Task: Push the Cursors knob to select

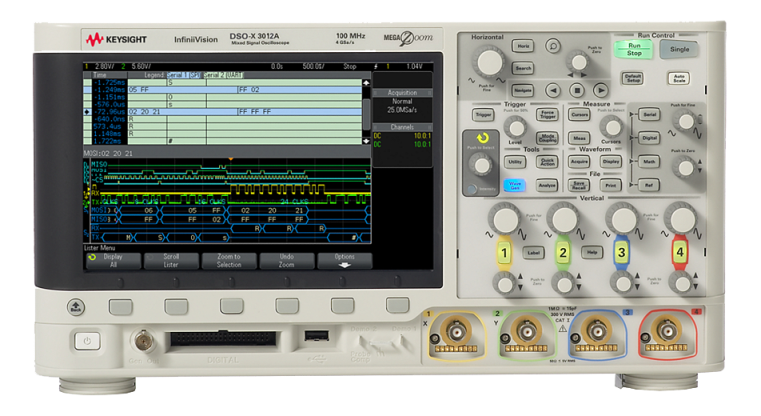Action: coord(611,127)
